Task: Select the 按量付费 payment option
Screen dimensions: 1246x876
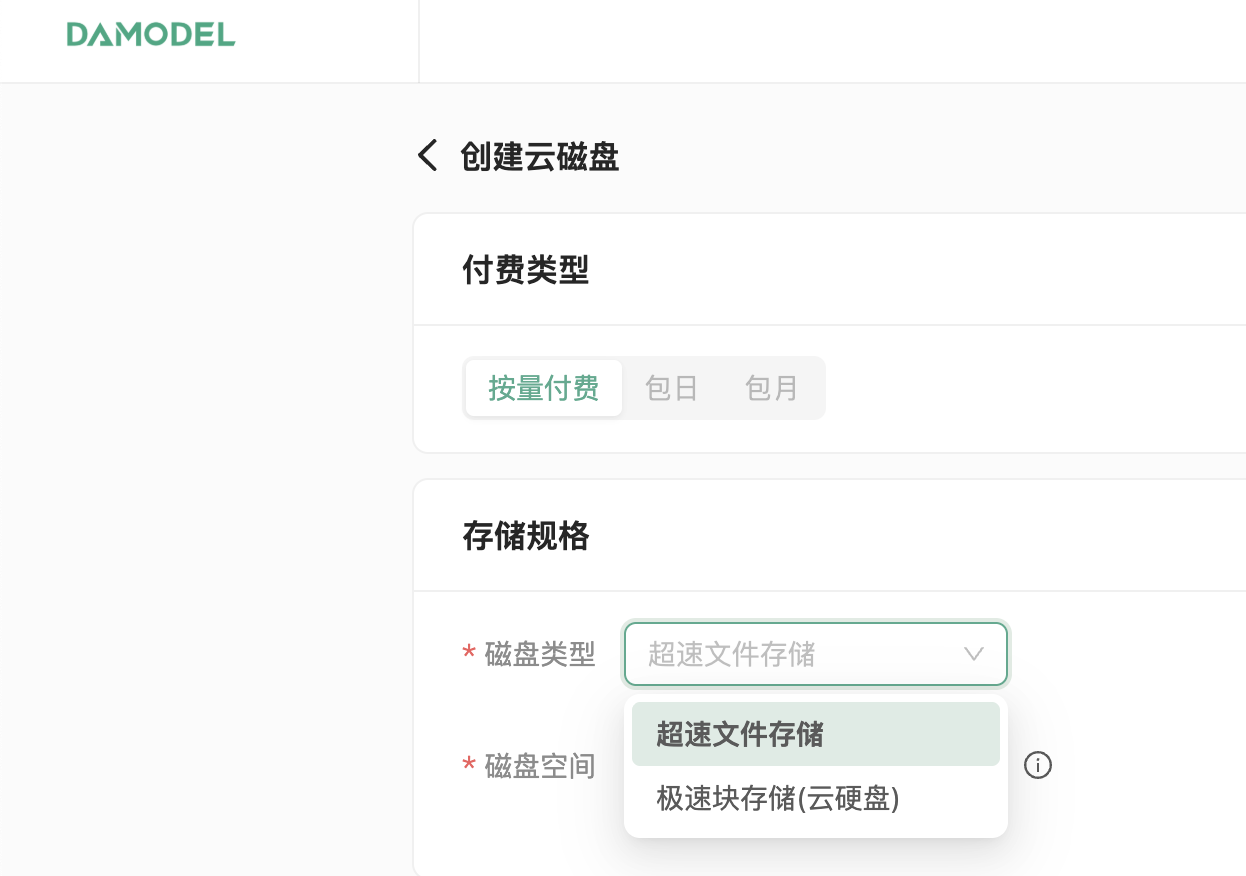Action: coord(543,388)
